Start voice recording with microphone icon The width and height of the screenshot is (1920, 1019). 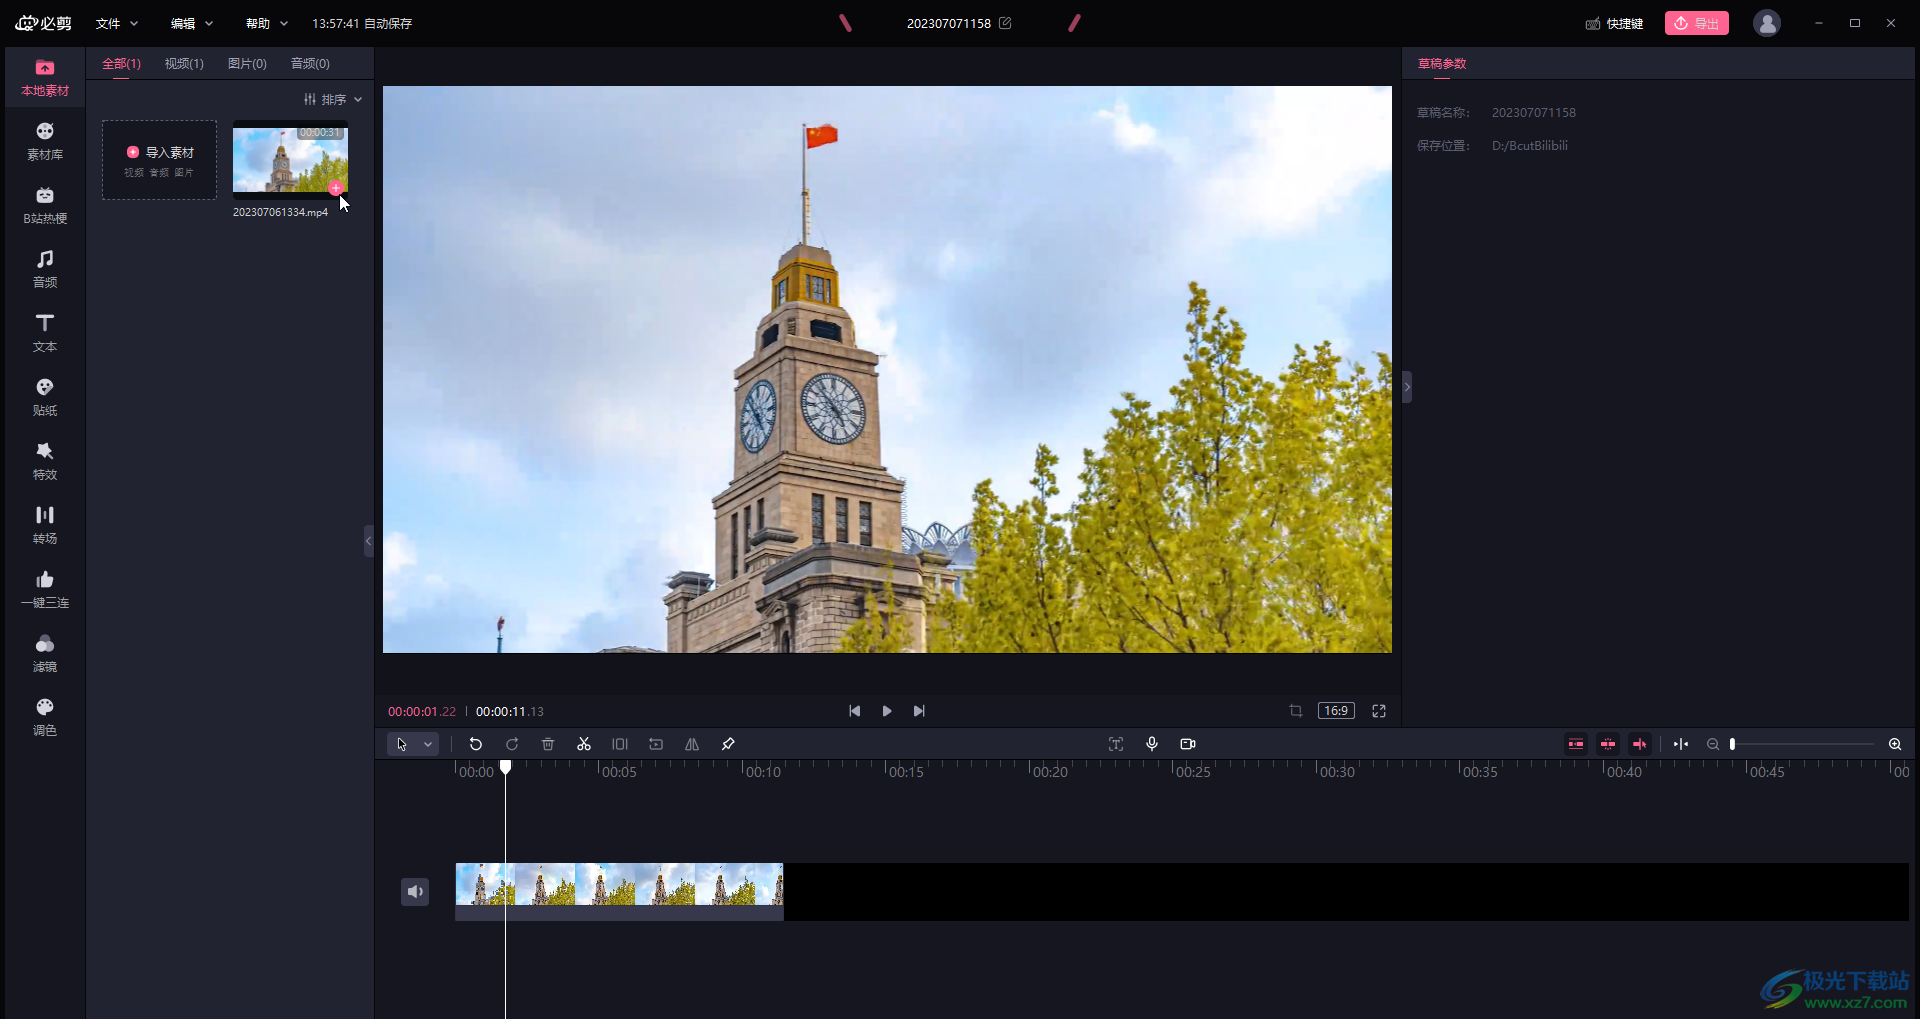click(1152, 744)
